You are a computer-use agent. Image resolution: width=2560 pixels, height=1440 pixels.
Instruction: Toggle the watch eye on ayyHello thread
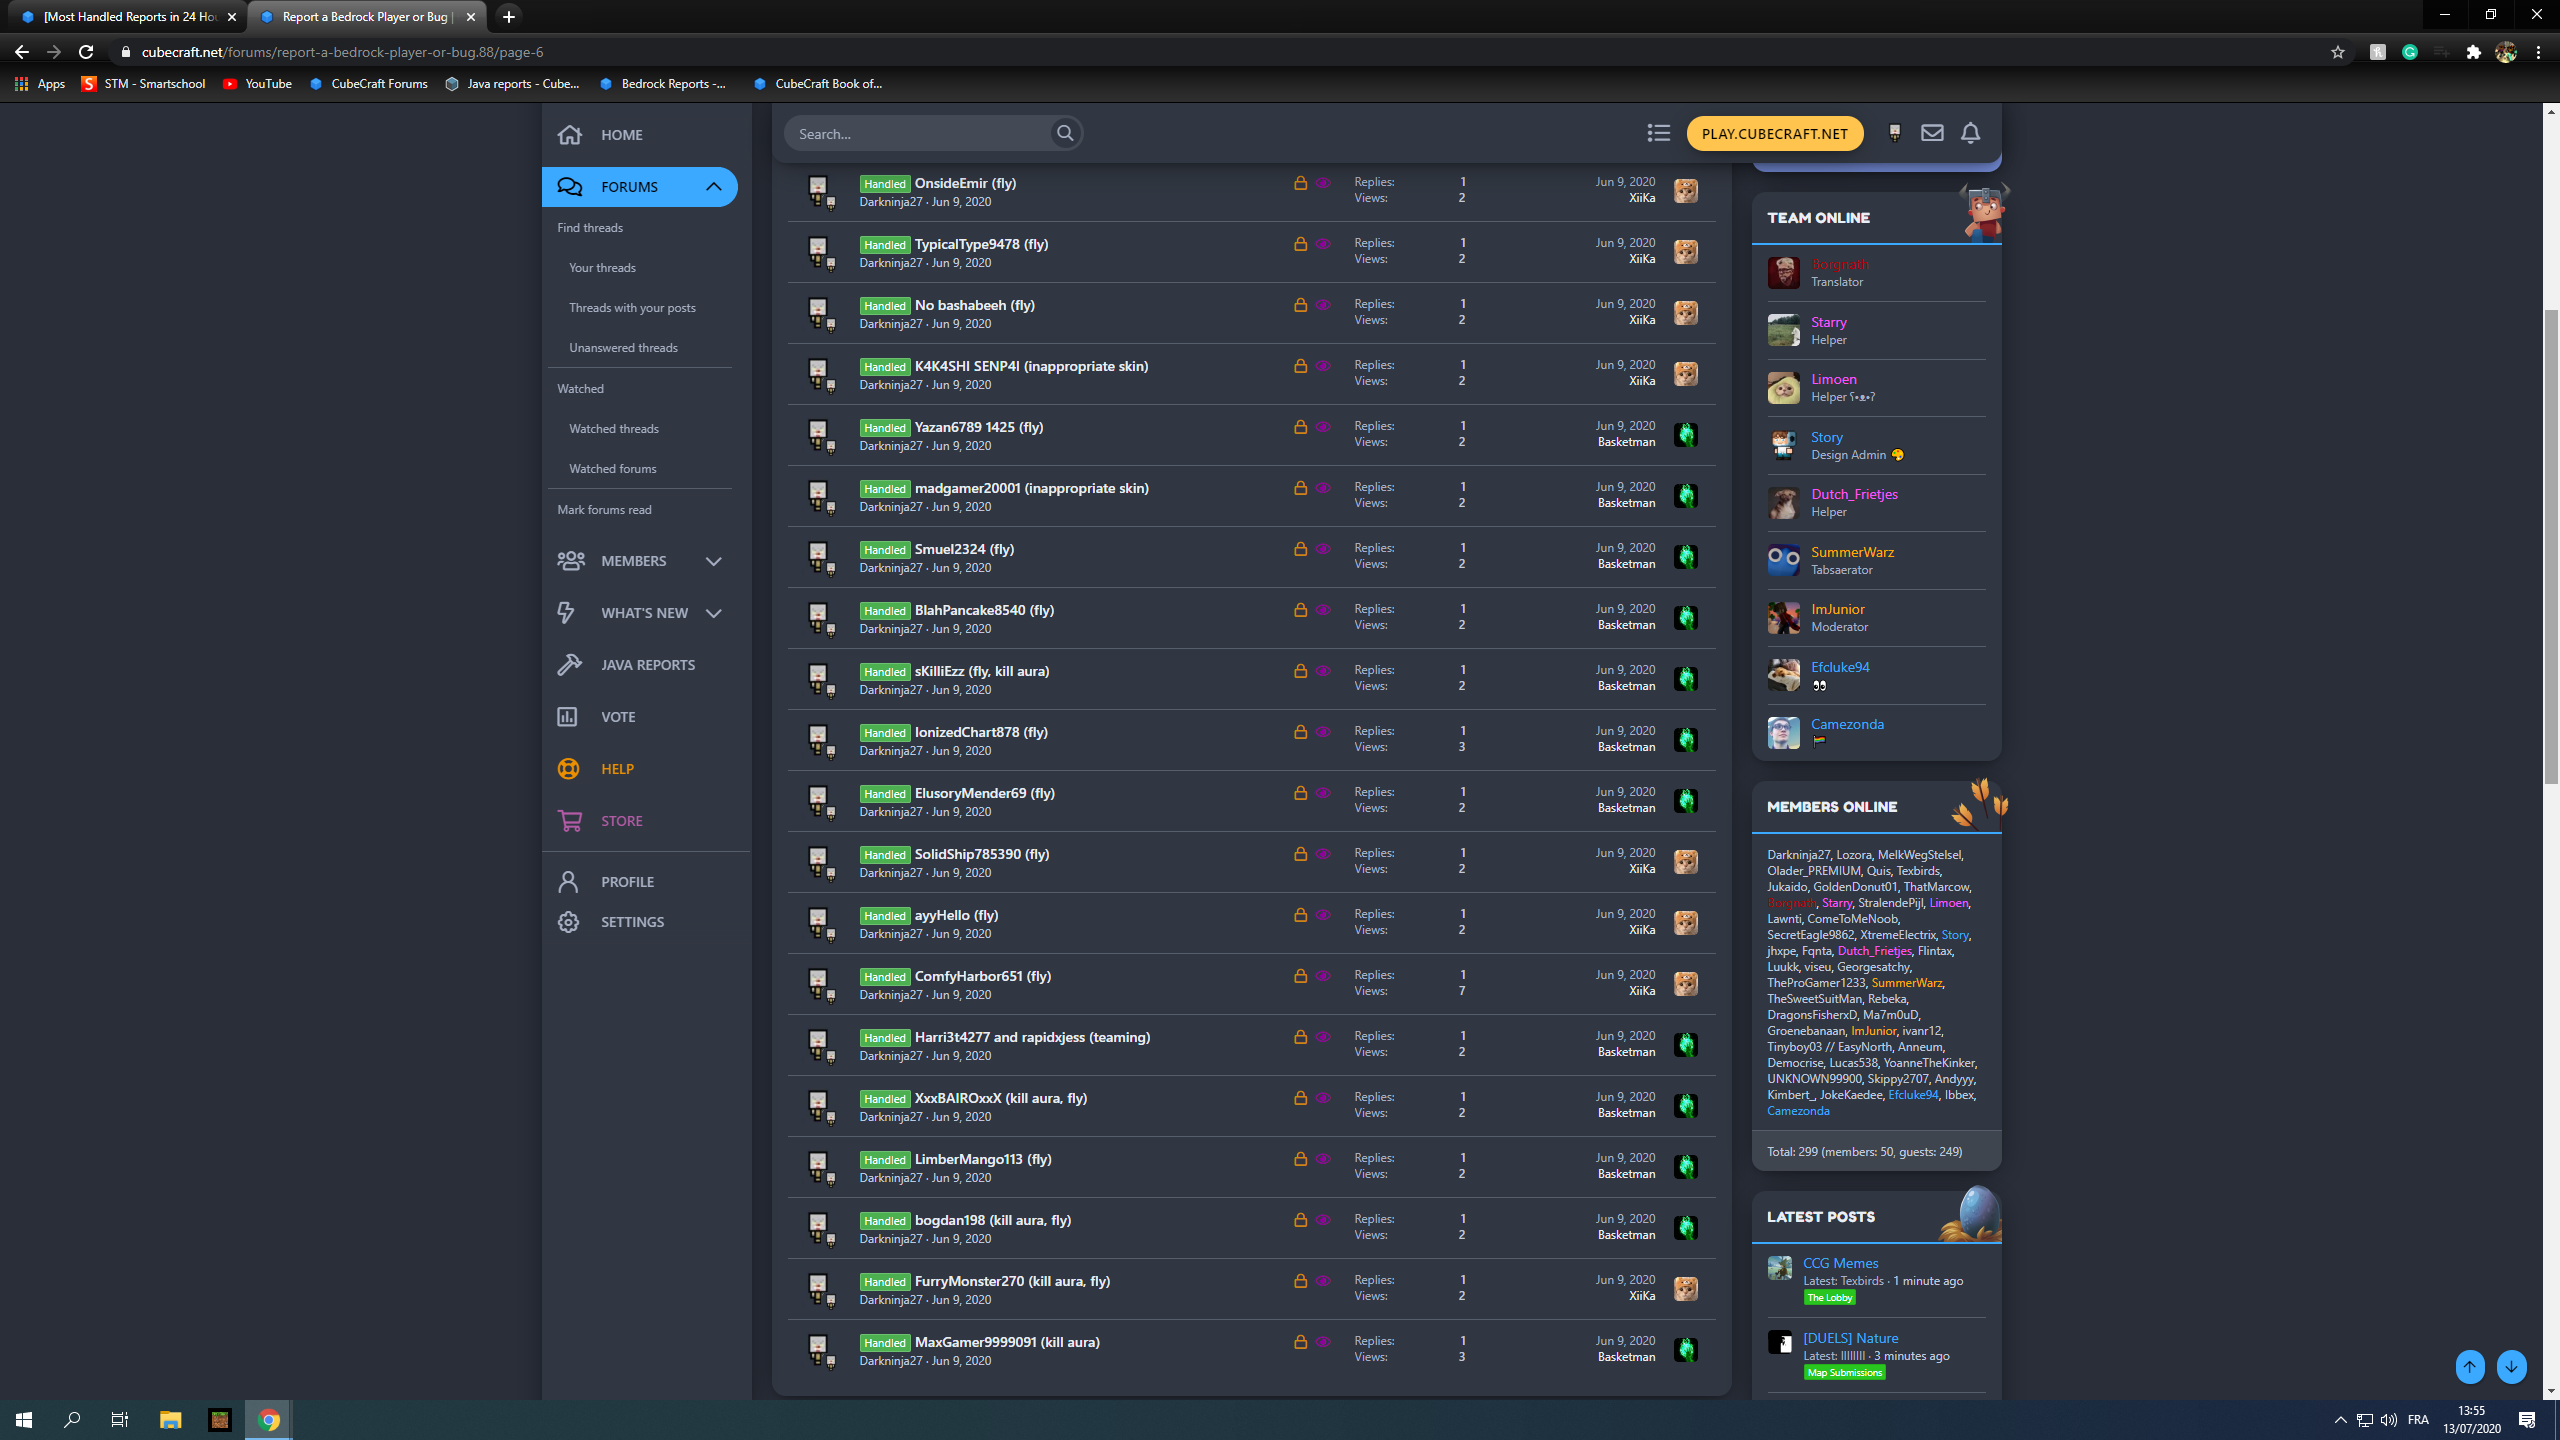coord(1323,915)
